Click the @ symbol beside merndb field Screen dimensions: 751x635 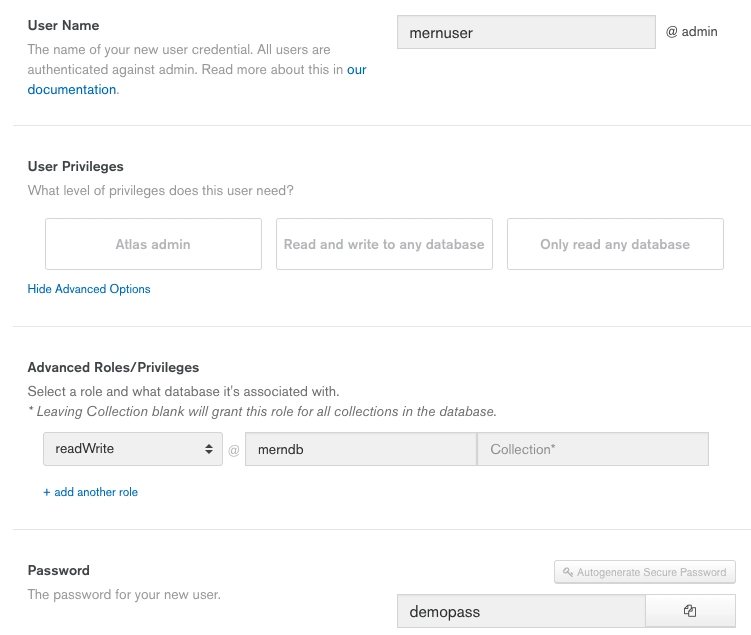tap(234, 450)
